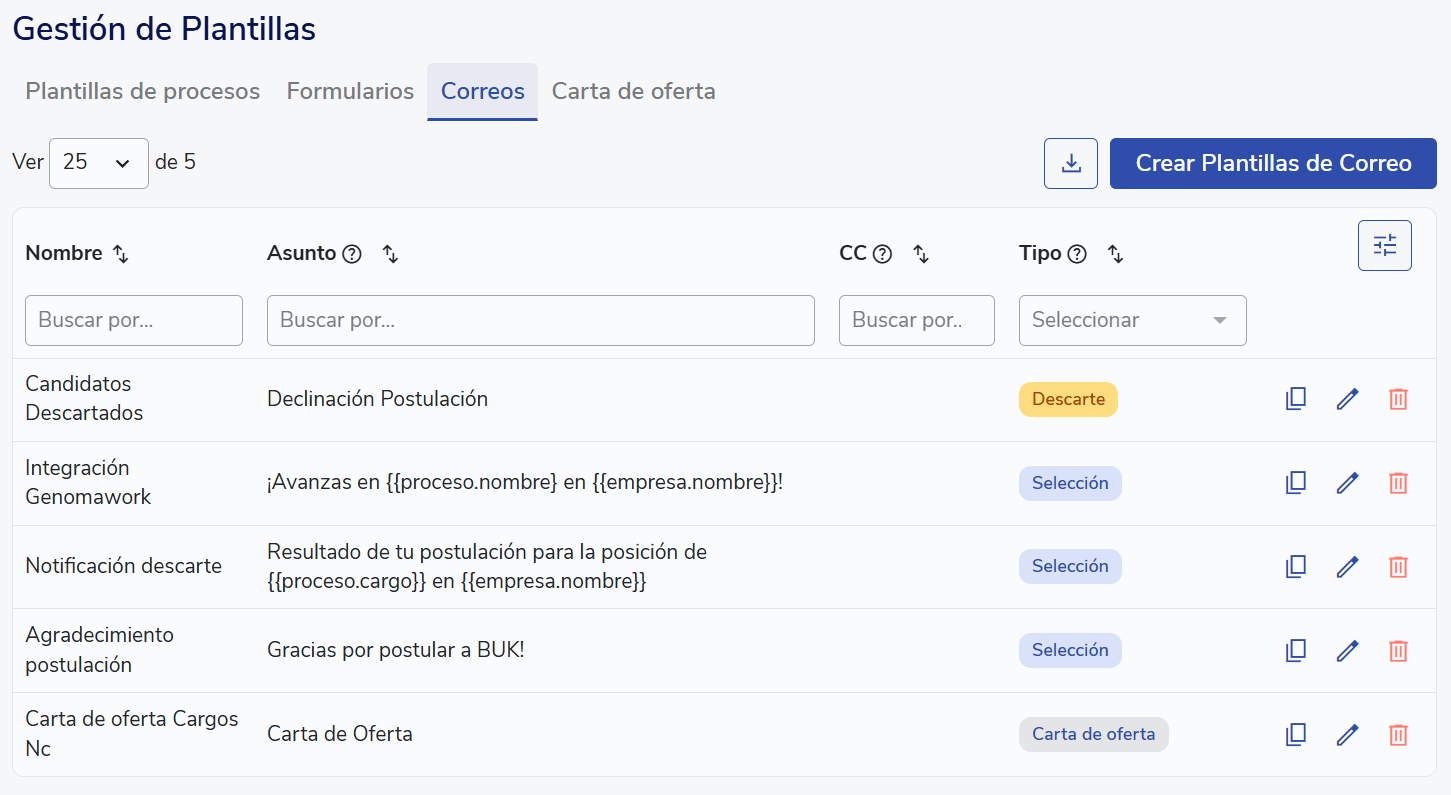Copy the Agradecimiento postulación template
Image resolution: width=1451 pixels, height=795 pixels.
coord(1295,651)
